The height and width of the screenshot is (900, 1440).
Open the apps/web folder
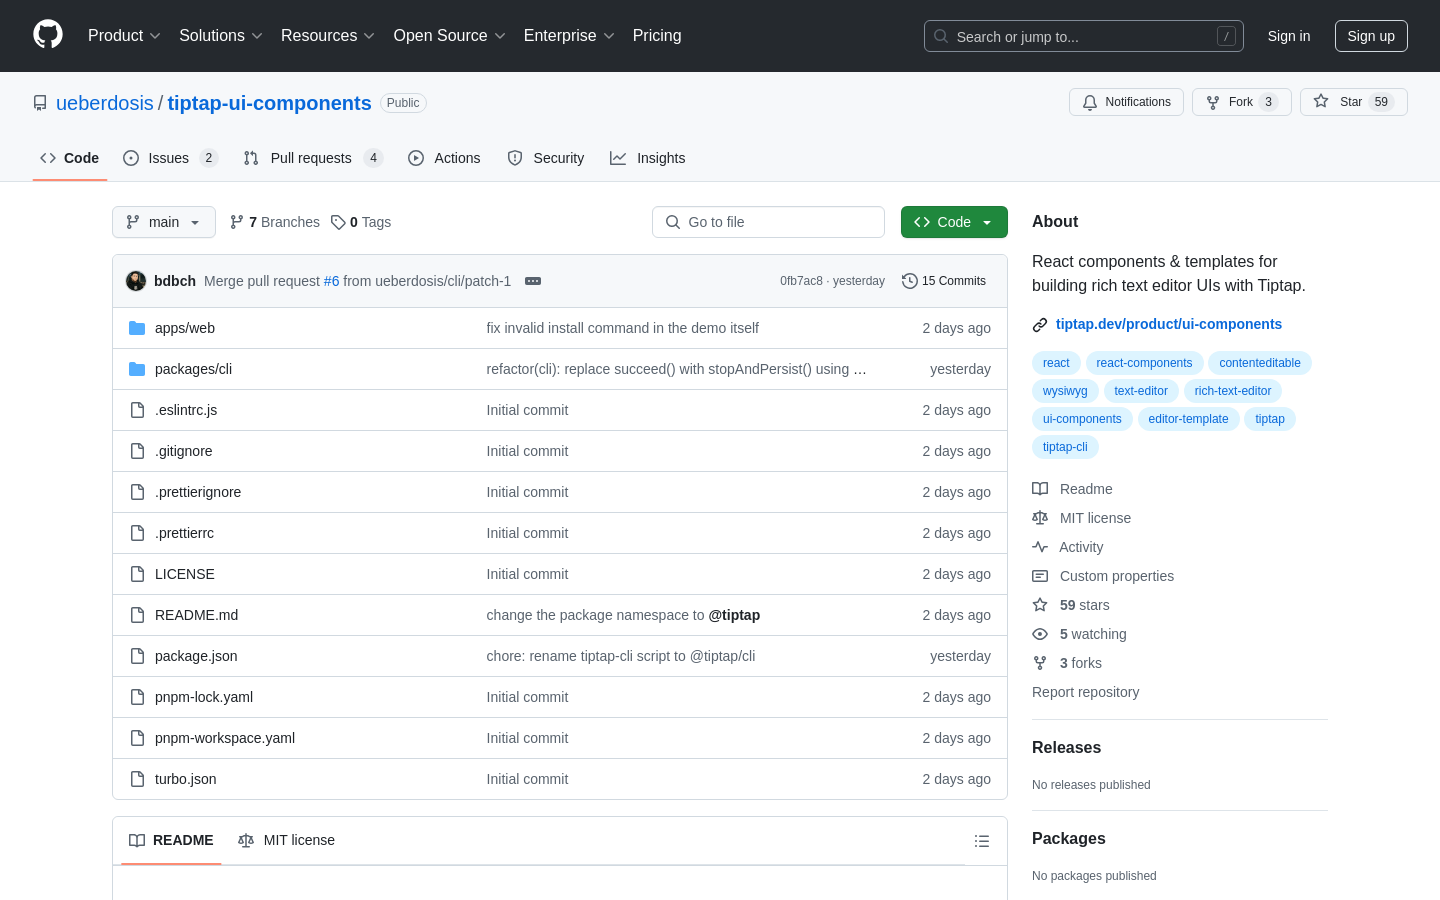pos(185,328)
